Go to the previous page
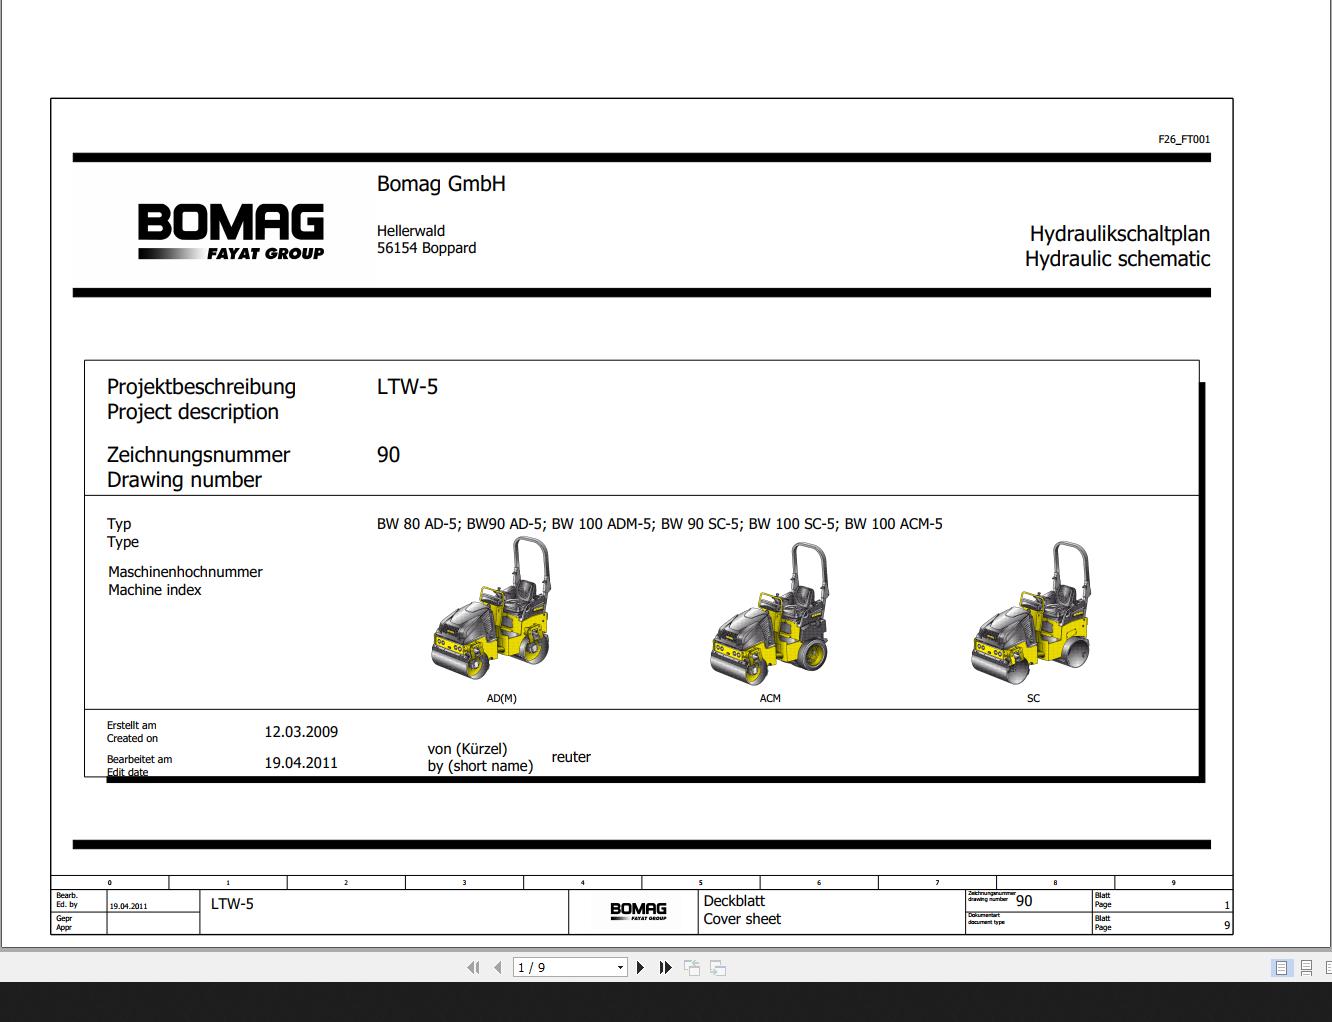The image size is (1332, 1022). 497,967
